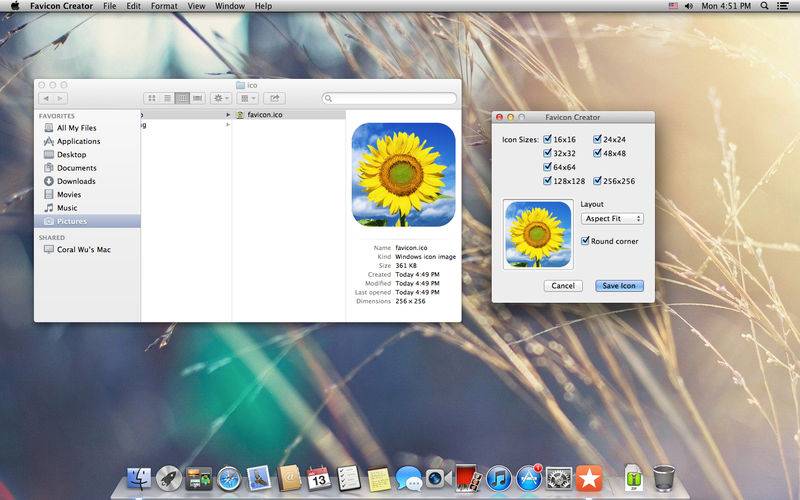Open the Finder action gear dropdown
The height and width of the screenshot is (500, 800).
[x=221, y=98]
